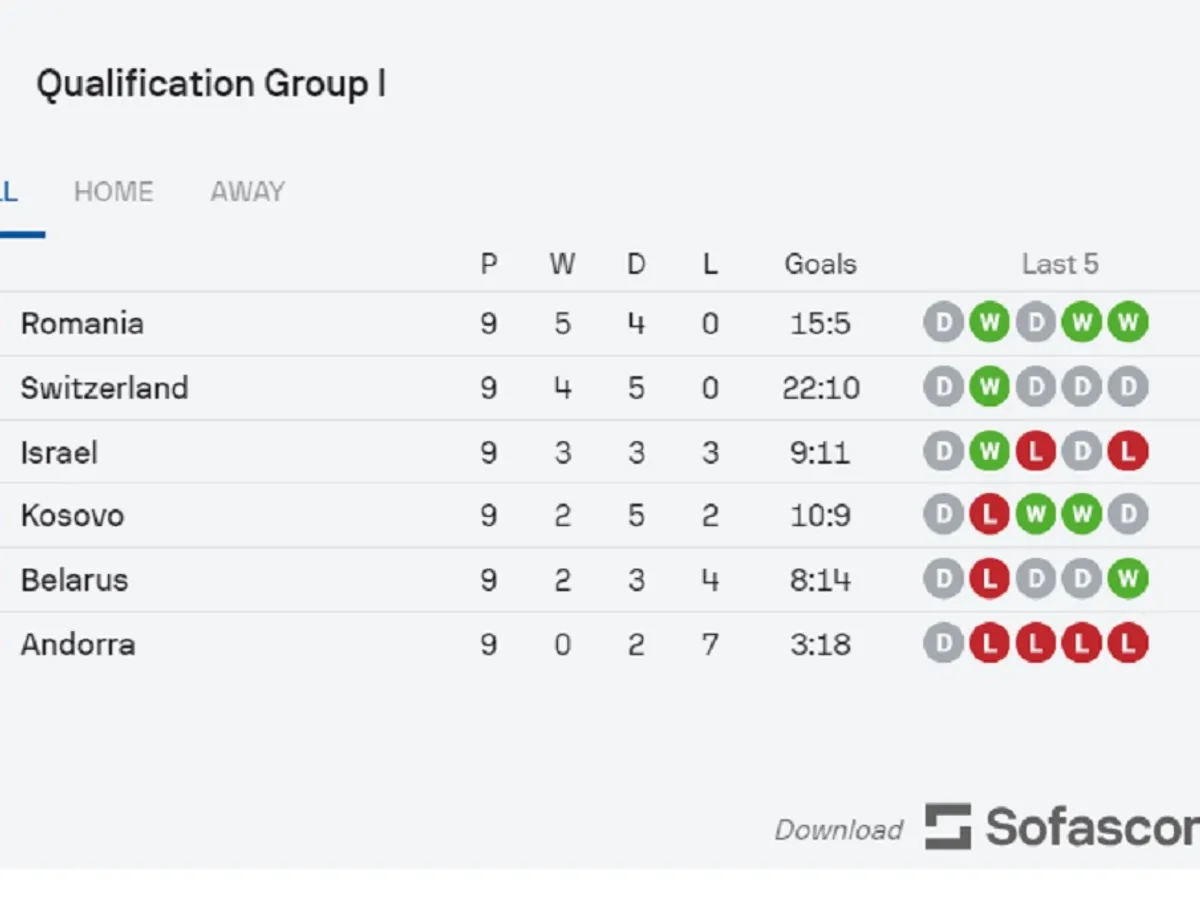Open the Belarus team entry
This screenshot has height=900, width=1200.
click(x=74, y=580)
